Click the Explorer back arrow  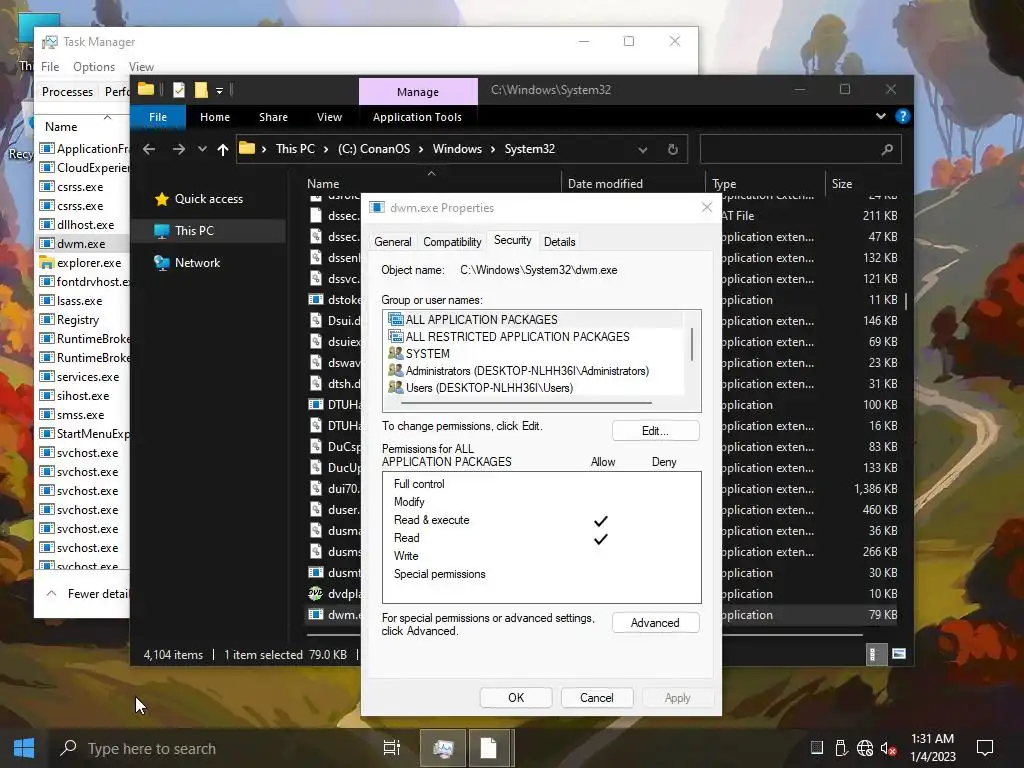tap(149, 150)
